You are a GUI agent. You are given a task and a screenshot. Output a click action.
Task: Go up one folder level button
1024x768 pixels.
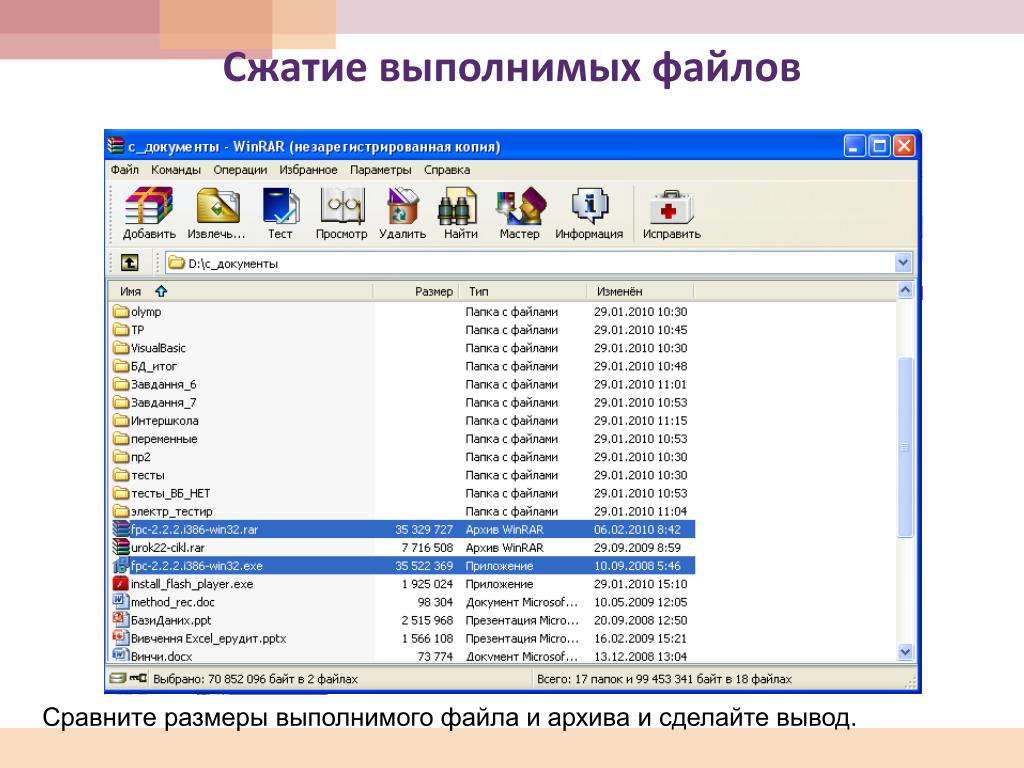pyautogui.click(x=129, y=263)
